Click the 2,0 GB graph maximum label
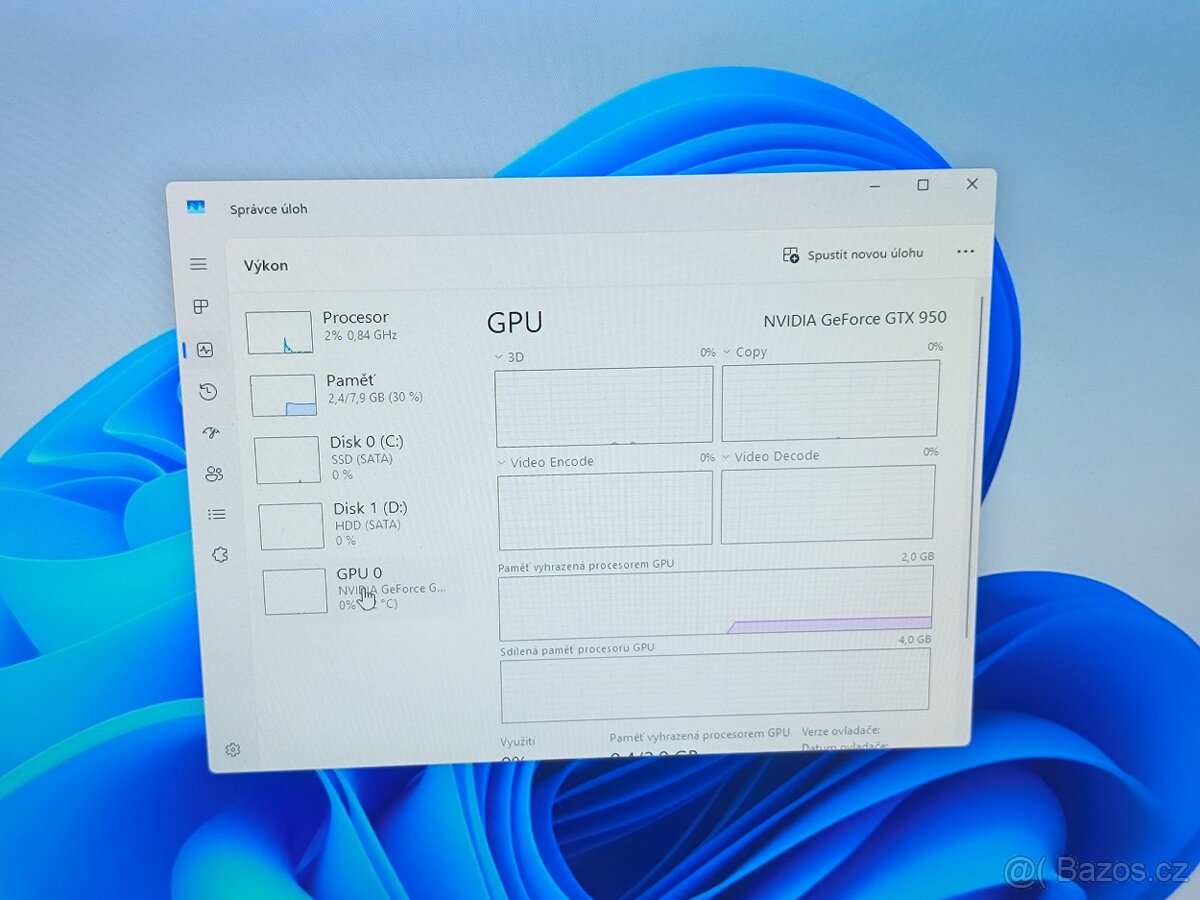This screenshot has height=900, width=1200. click(917, 556)
